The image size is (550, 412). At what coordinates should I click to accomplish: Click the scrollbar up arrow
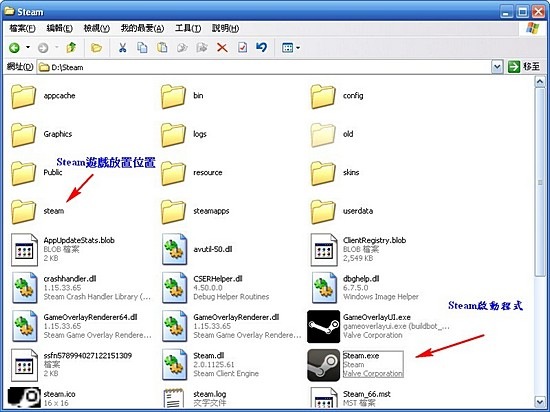(x=540, y=82)
